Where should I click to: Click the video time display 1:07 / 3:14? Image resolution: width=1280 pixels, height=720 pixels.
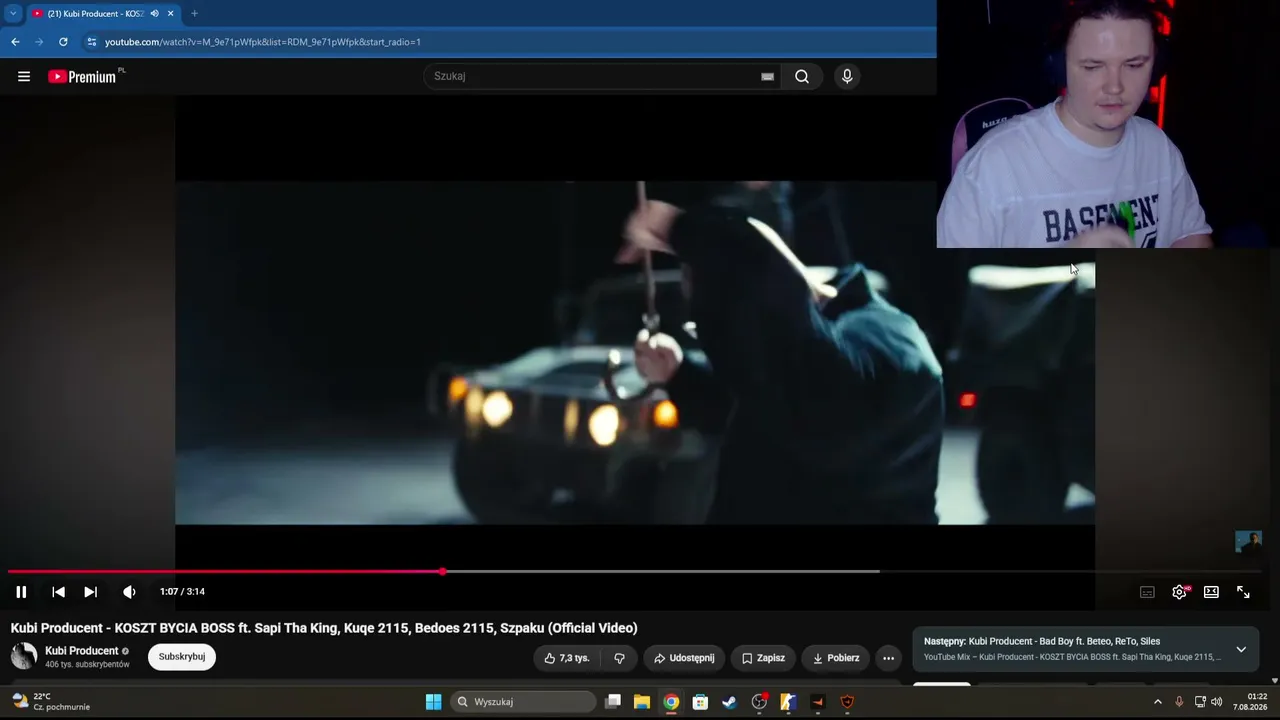pyautogui.click(x=182, y=592)
